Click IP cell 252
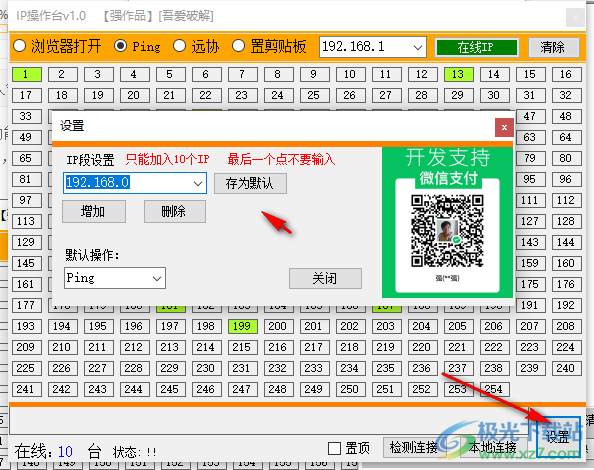The image size is (594, 470). click(x=422, y=389)
